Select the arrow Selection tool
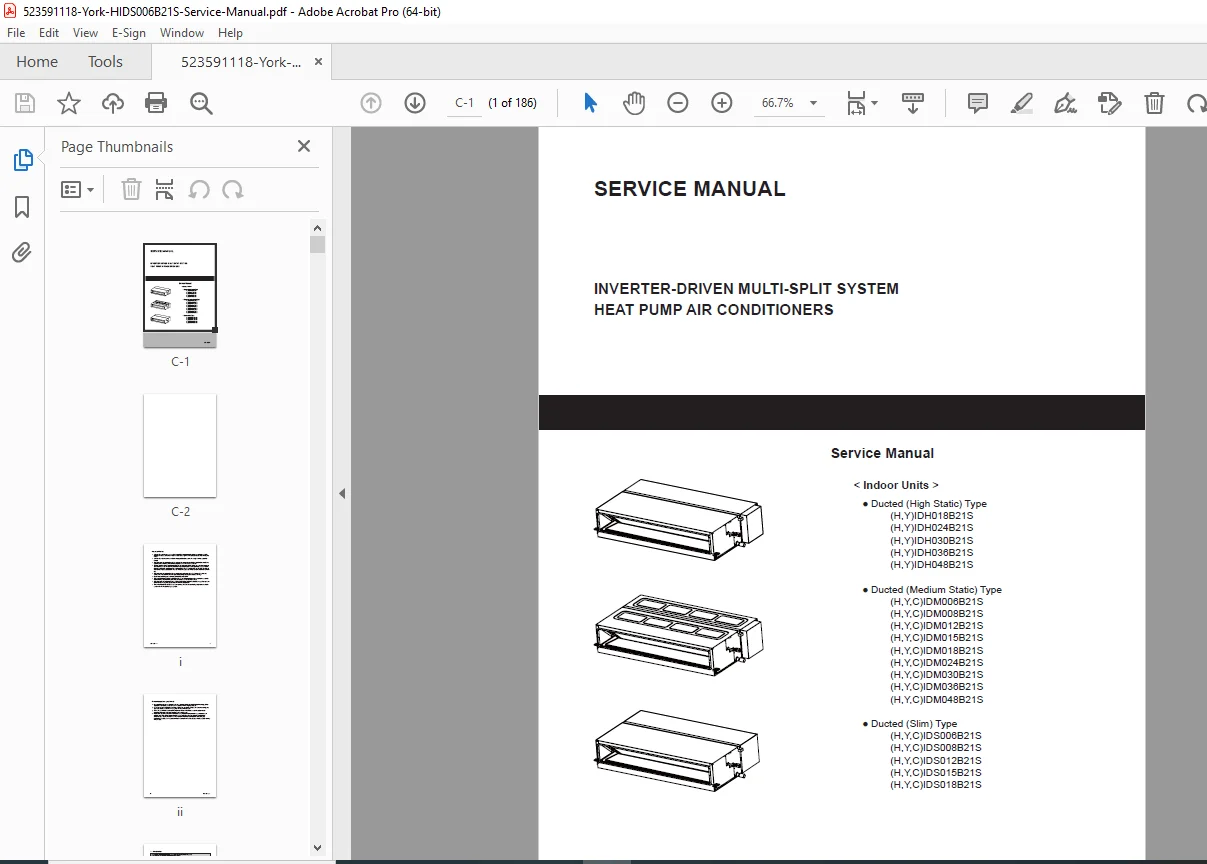 coord(590,103)
